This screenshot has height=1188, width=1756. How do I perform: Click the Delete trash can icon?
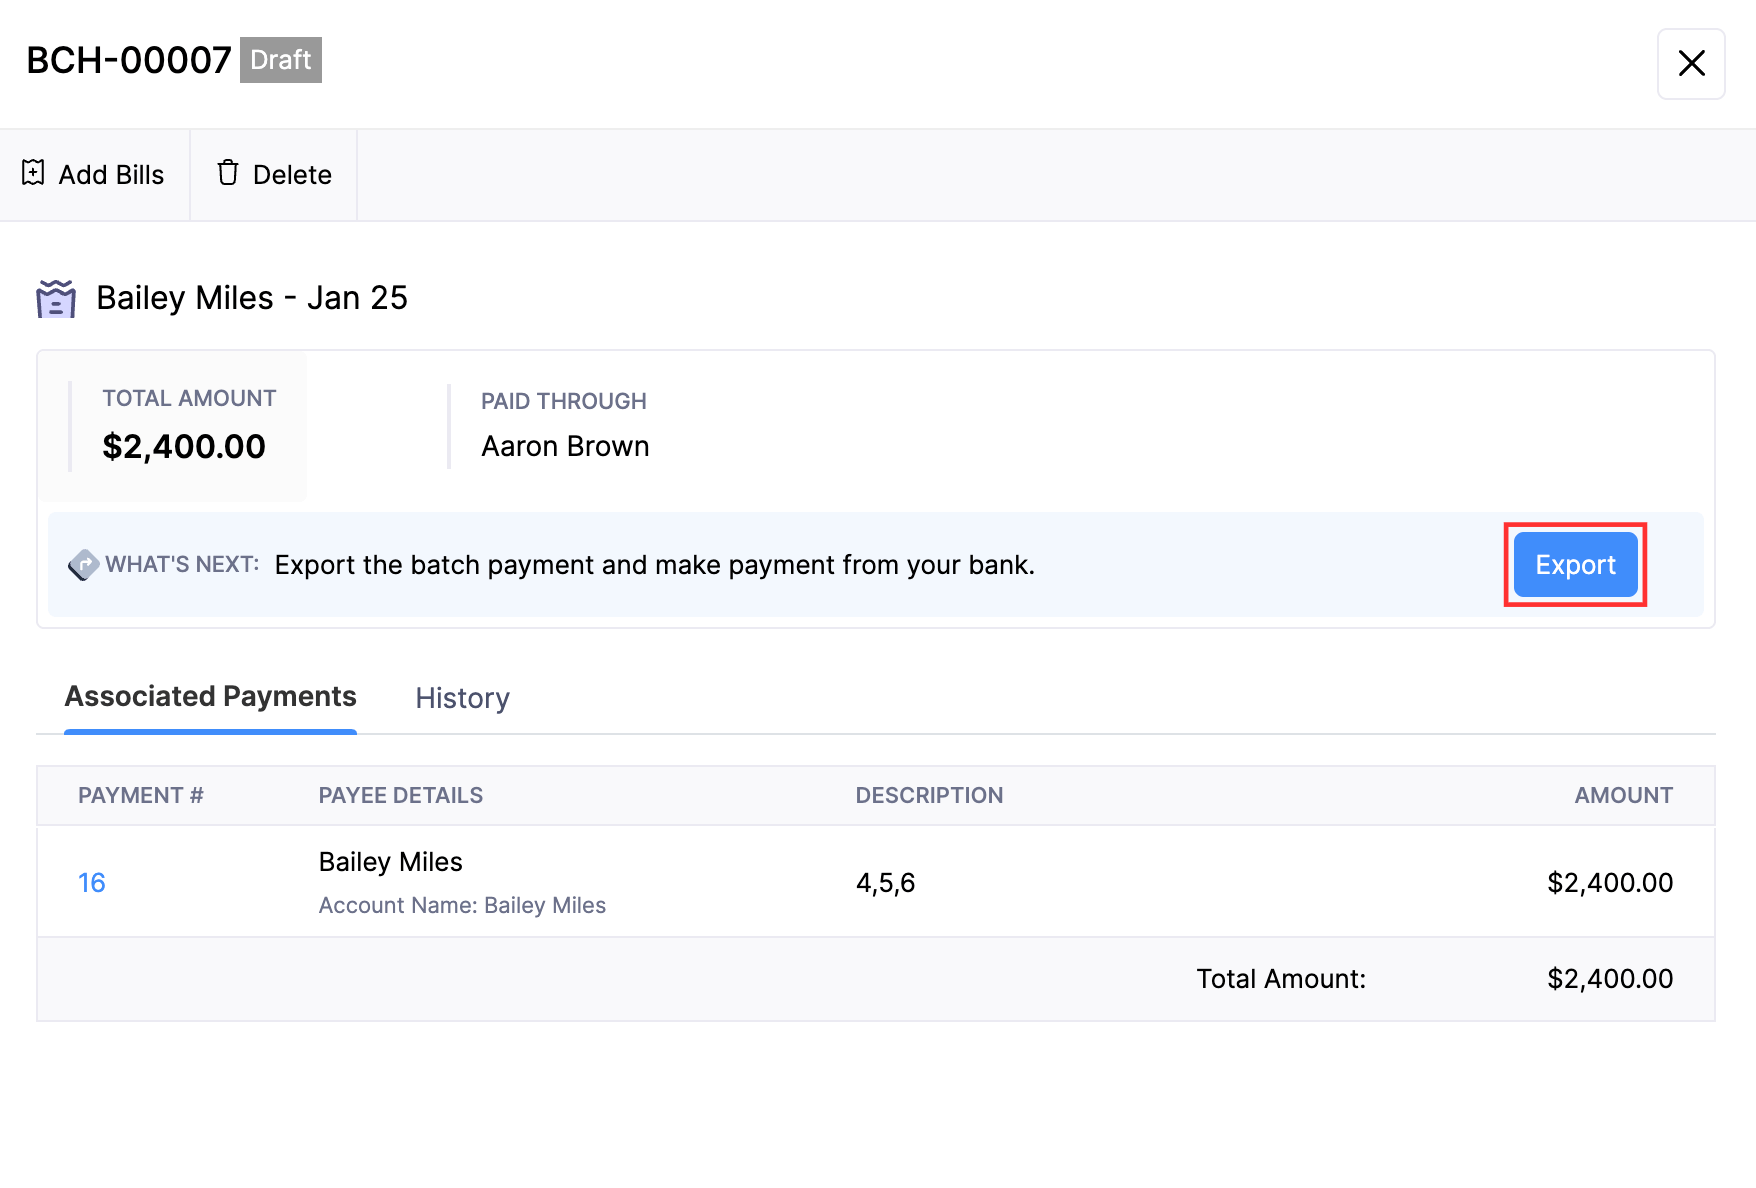point(228,173)
